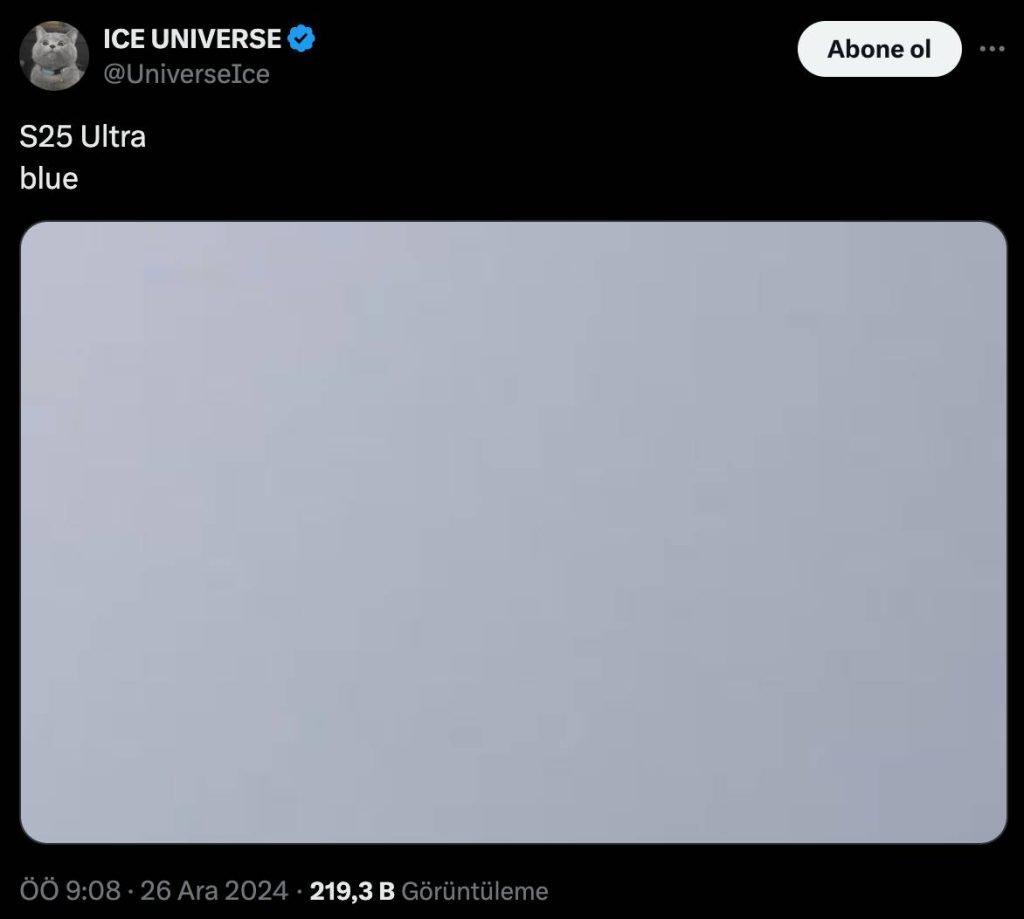The image size is (1024, 919).
Task: Click the "Ara" month abbreviation
Action: click(x=198, y=891)
